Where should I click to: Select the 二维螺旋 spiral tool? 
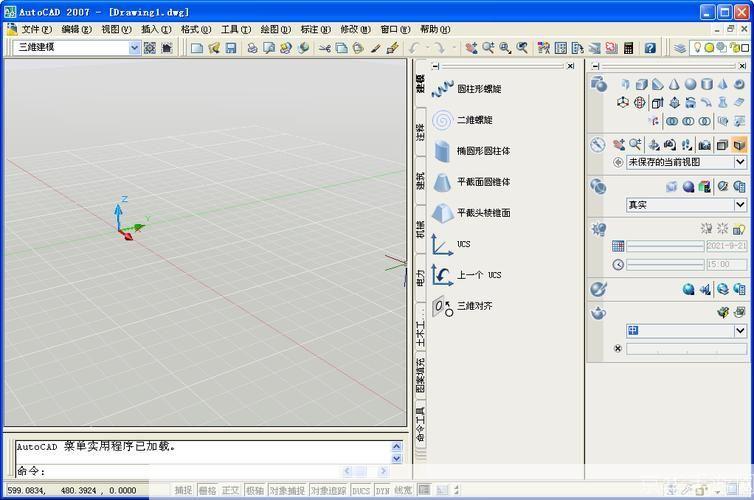[x=462, y=120]
